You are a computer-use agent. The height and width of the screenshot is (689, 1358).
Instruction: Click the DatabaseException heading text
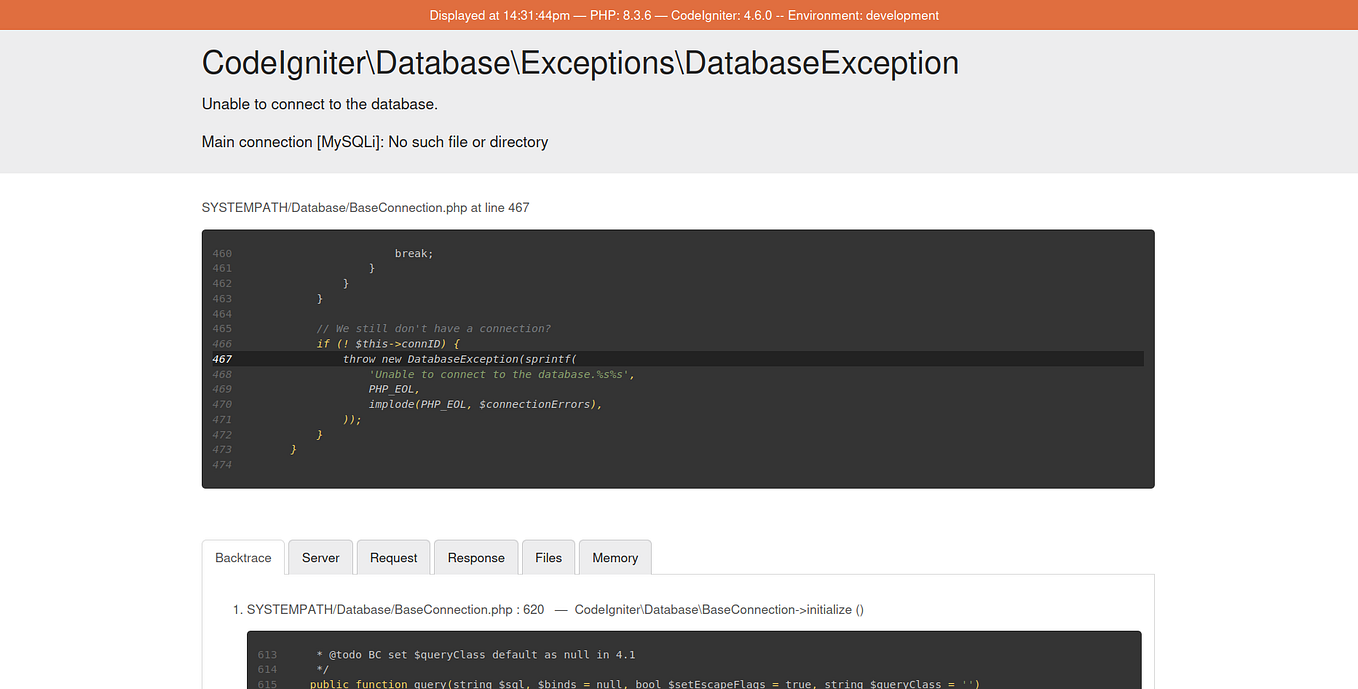[x=580, y=62]
